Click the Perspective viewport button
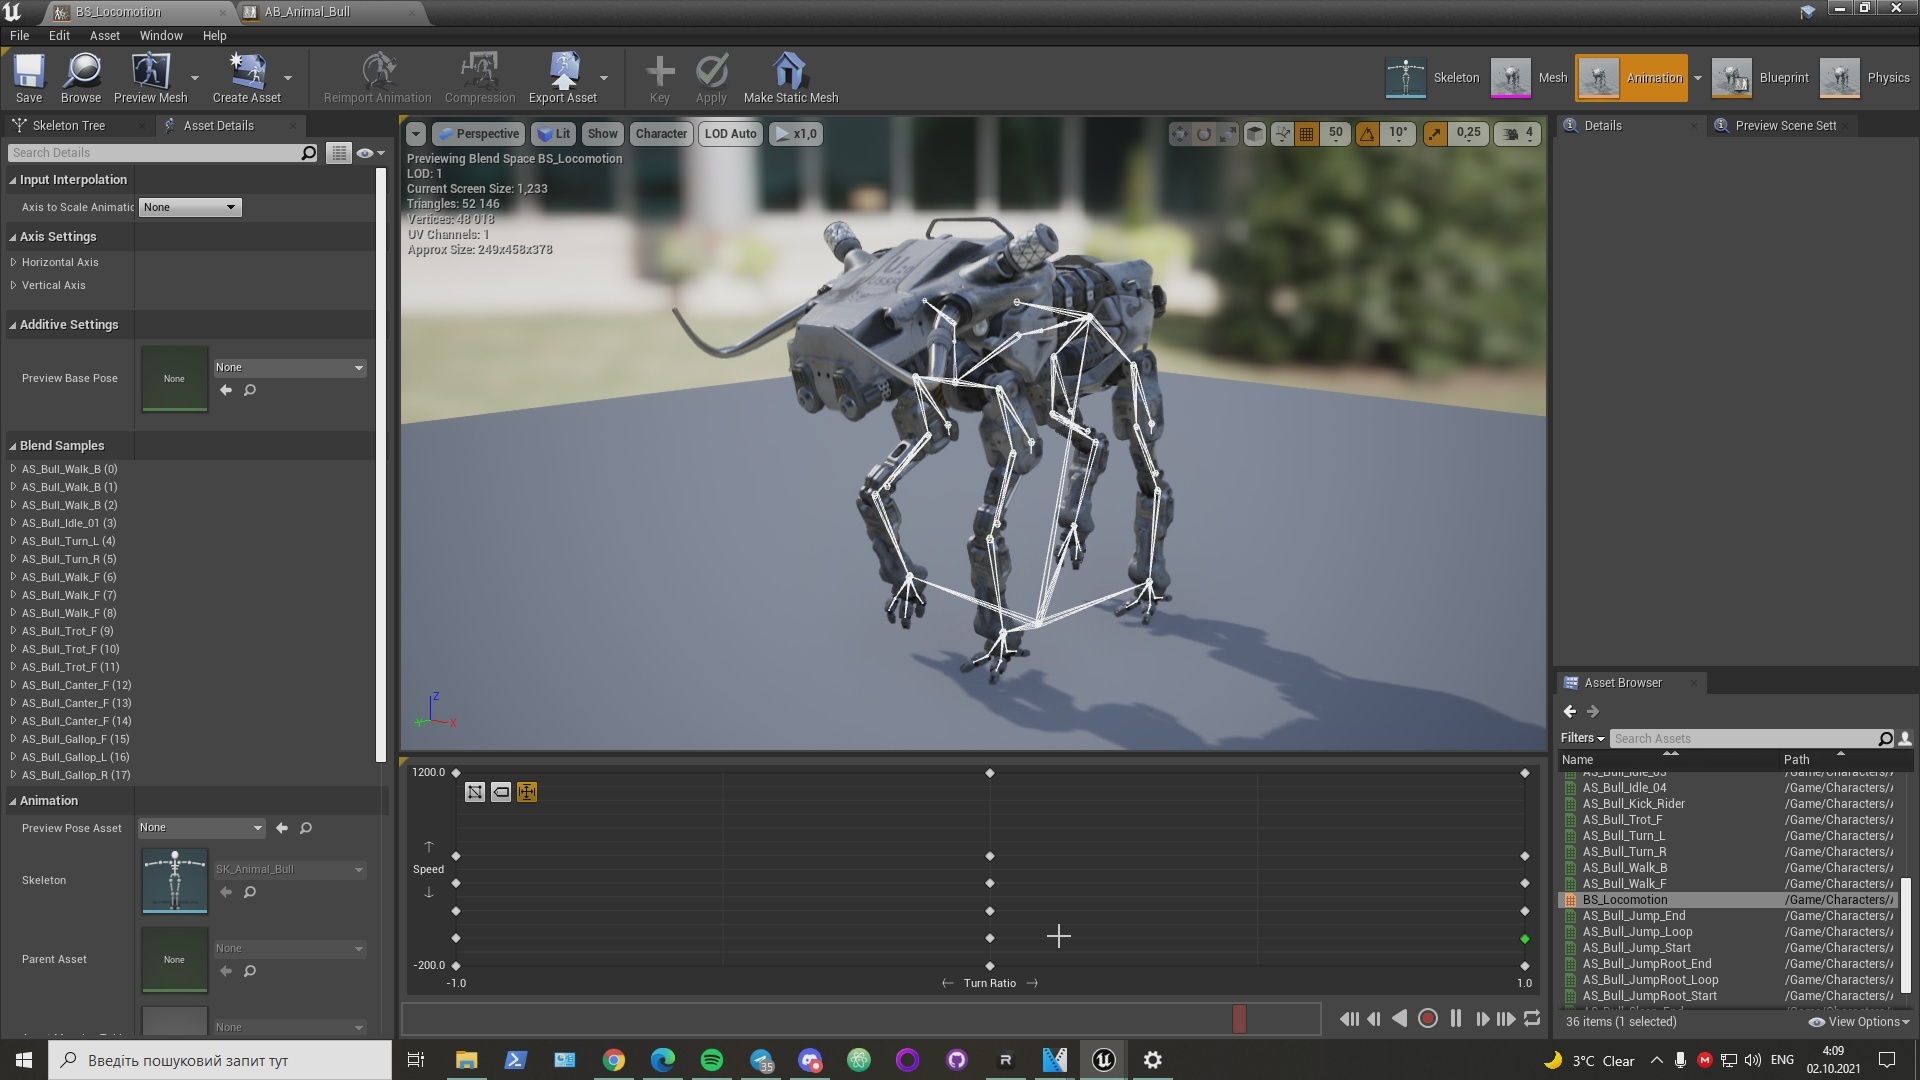 [x=478, y=134]
